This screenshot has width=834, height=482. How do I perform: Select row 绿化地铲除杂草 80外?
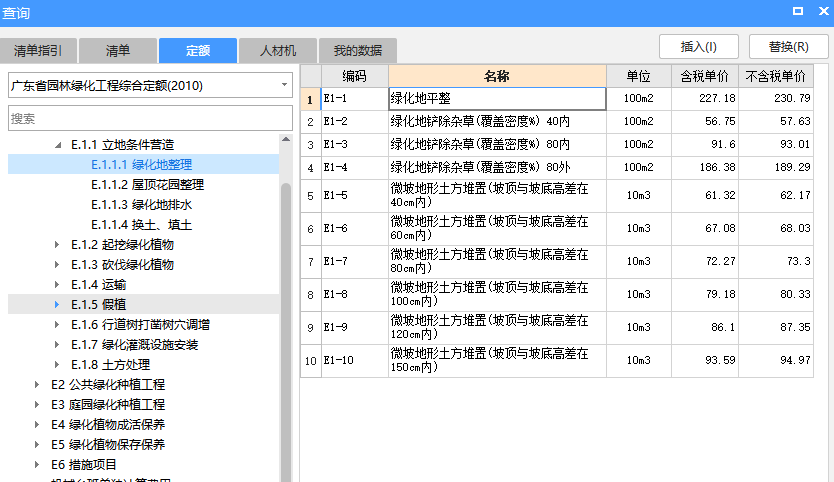[557, 168]
